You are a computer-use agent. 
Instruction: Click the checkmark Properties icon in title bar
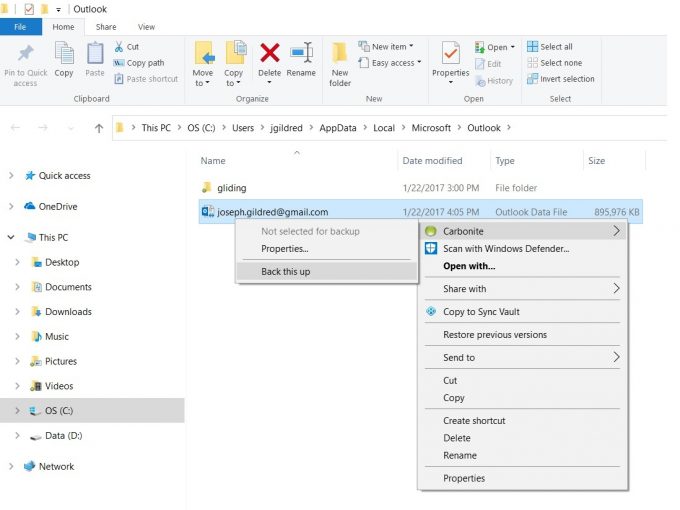click(x=29, y=9)
